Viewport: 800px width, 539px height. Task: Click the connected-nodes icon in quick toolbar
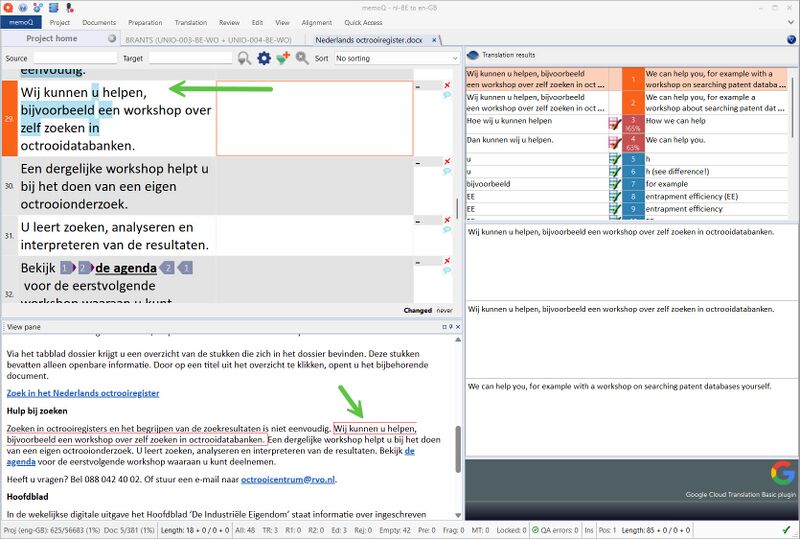pos(38,7)
